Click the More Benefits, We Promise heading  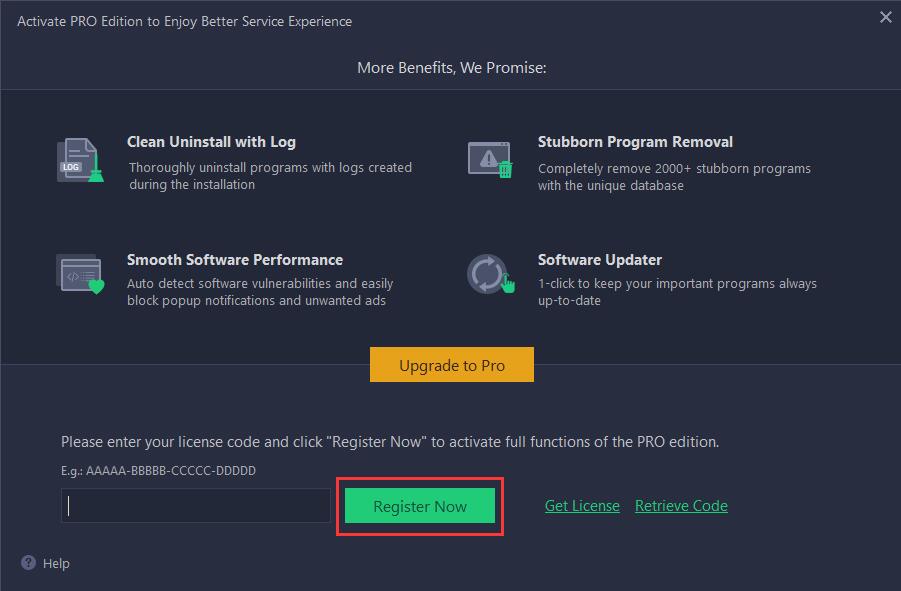(x=452, y=68)
